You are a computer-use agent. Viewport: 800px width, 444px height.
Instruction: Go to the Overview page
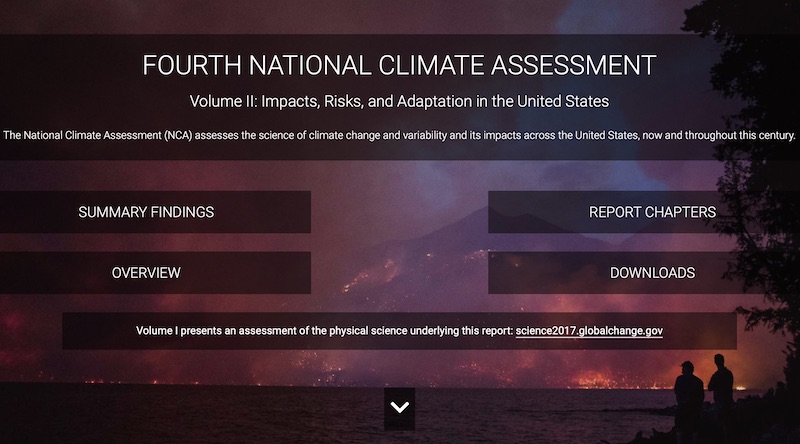(155, 273)
